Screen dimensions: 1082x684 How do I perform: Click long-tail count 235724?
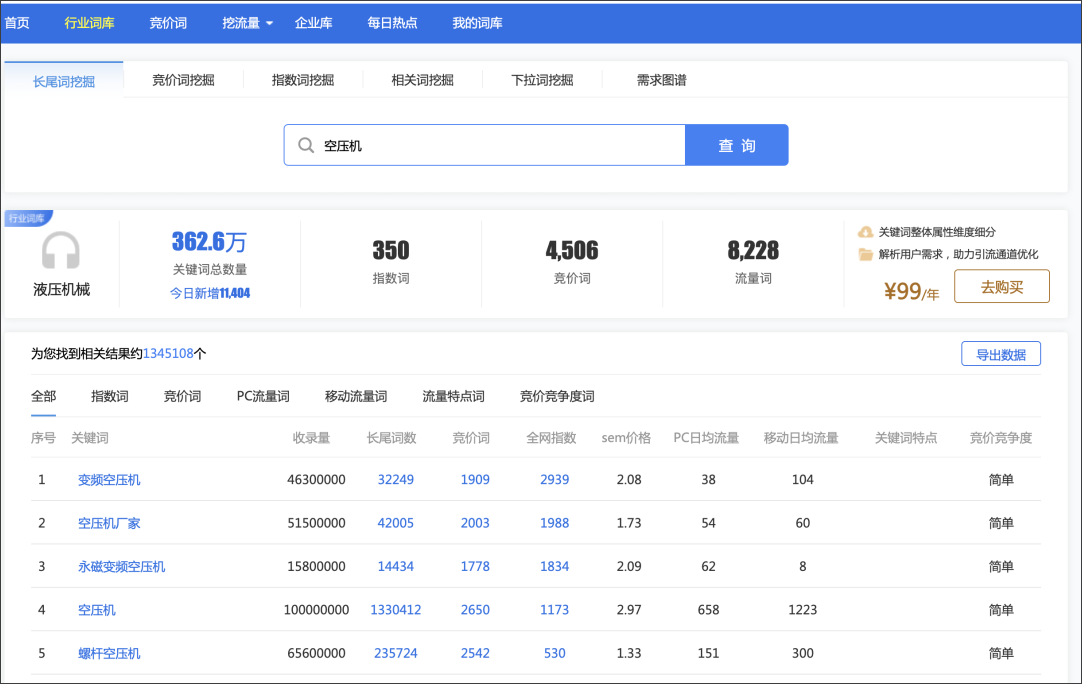click(395, 654)
